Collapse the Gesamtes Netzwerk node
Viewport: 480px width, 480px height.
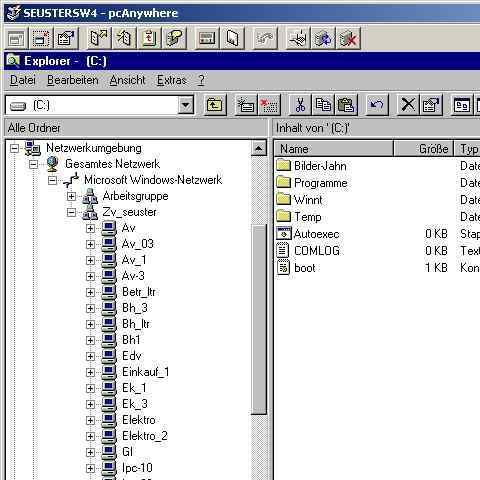click(x=33, y=164)
